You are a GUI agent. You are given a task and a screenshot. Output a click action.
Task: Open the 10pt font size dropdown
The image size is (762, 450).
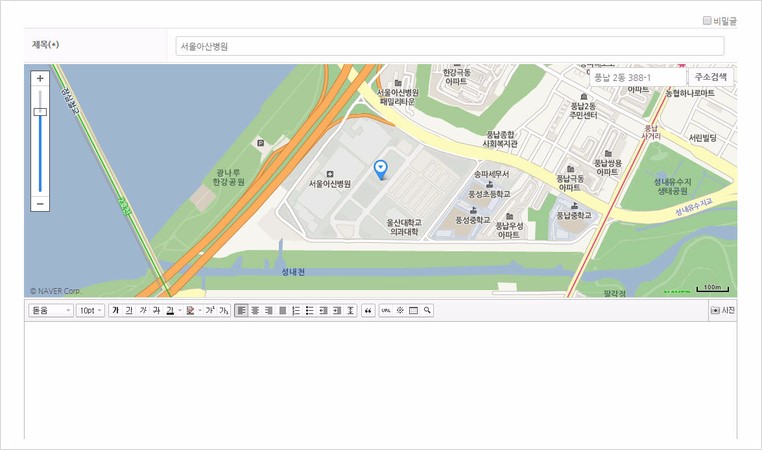point(90,311)
